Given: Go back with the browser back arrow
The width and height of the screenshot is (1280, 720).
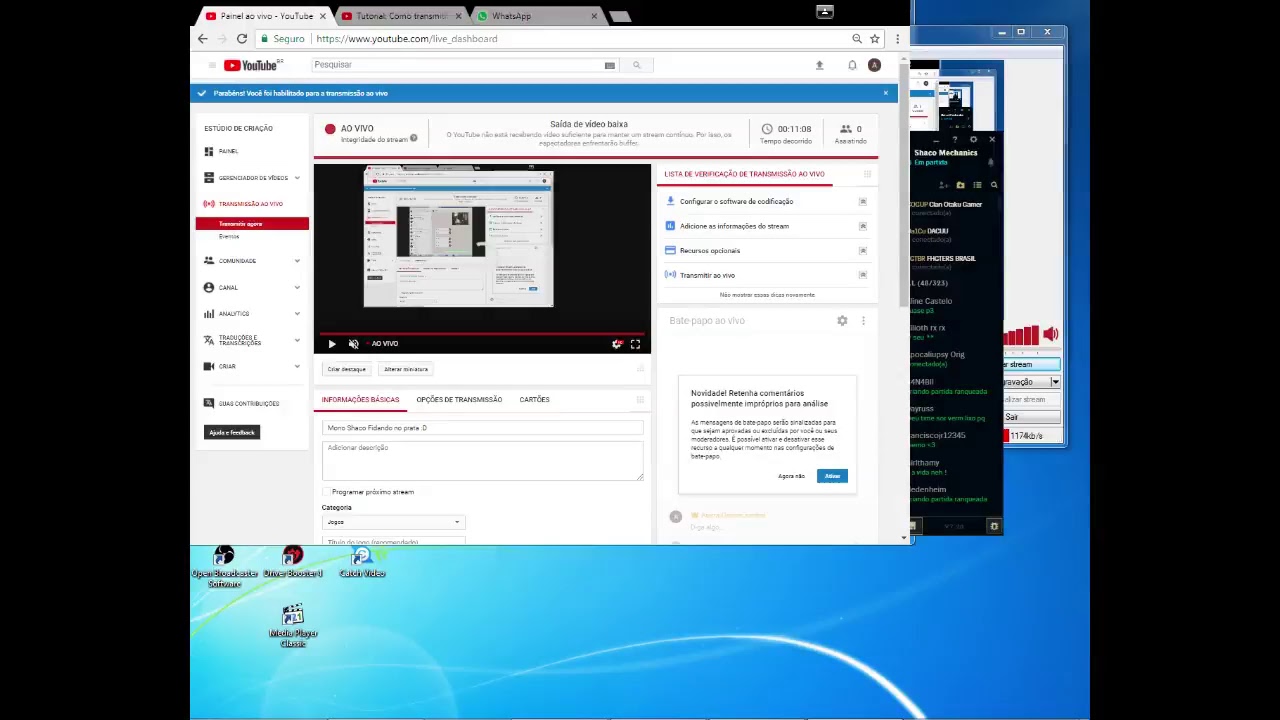Looking at the screenshot, I should click(x=203, y=38).
